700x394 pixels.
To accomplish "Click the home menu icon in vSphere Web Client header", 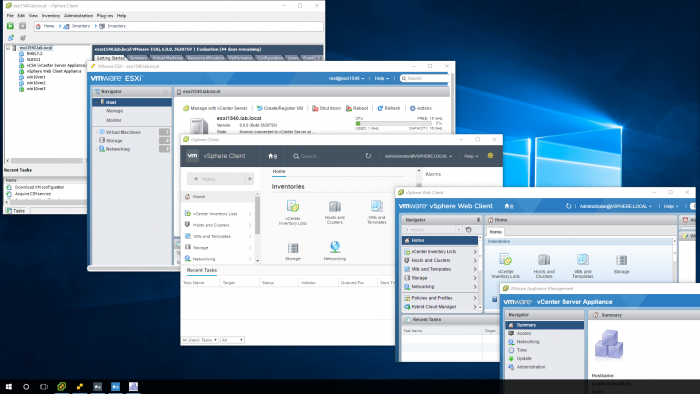I will coord(508,206).
